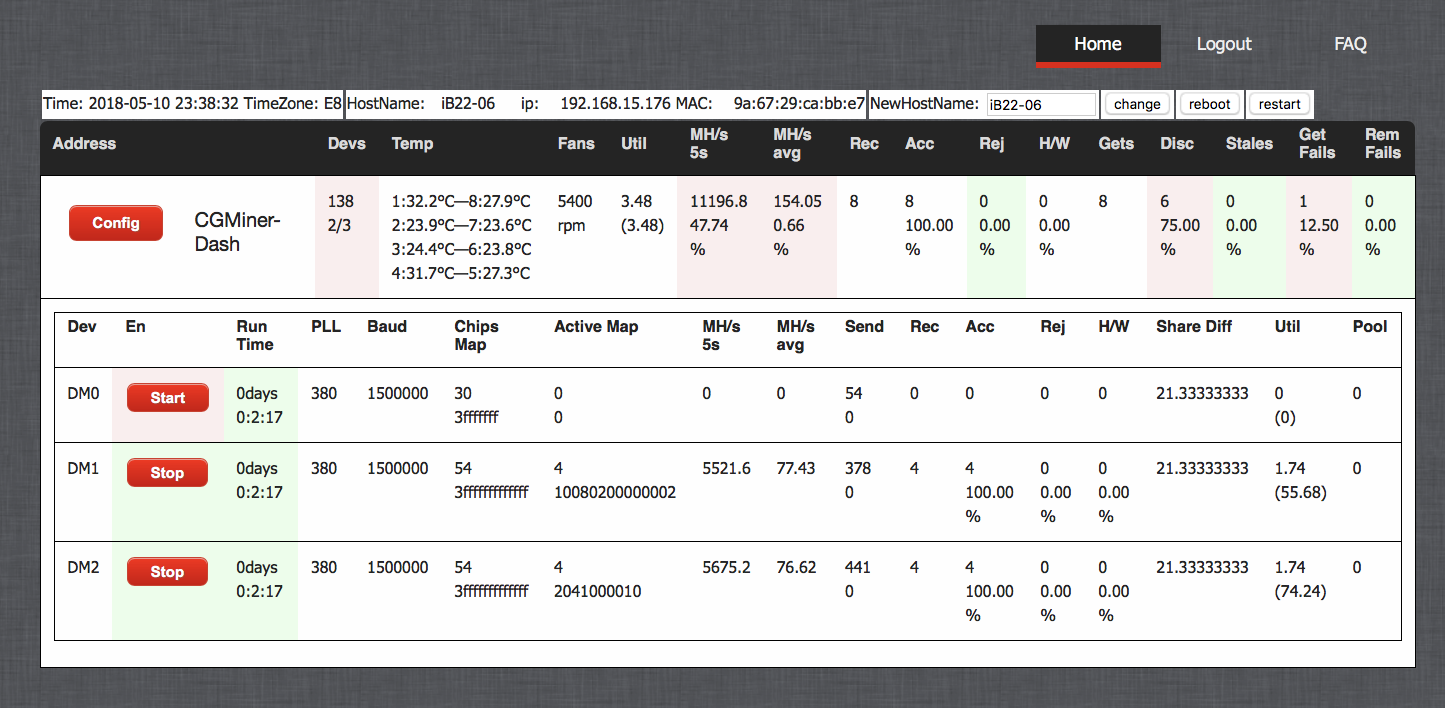Click the Active Map column header
Image resolution: width=1445 pixels, height=708 pixels.
[596, 326]
